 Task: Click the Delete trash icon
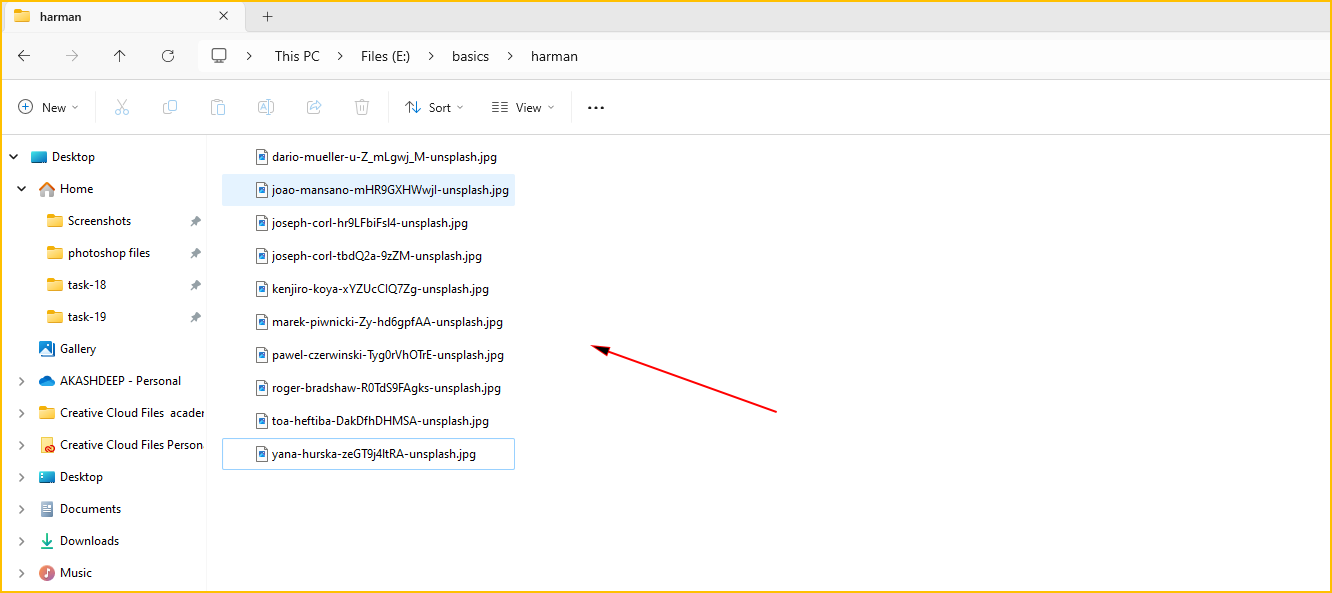click(x=362, y=107)
